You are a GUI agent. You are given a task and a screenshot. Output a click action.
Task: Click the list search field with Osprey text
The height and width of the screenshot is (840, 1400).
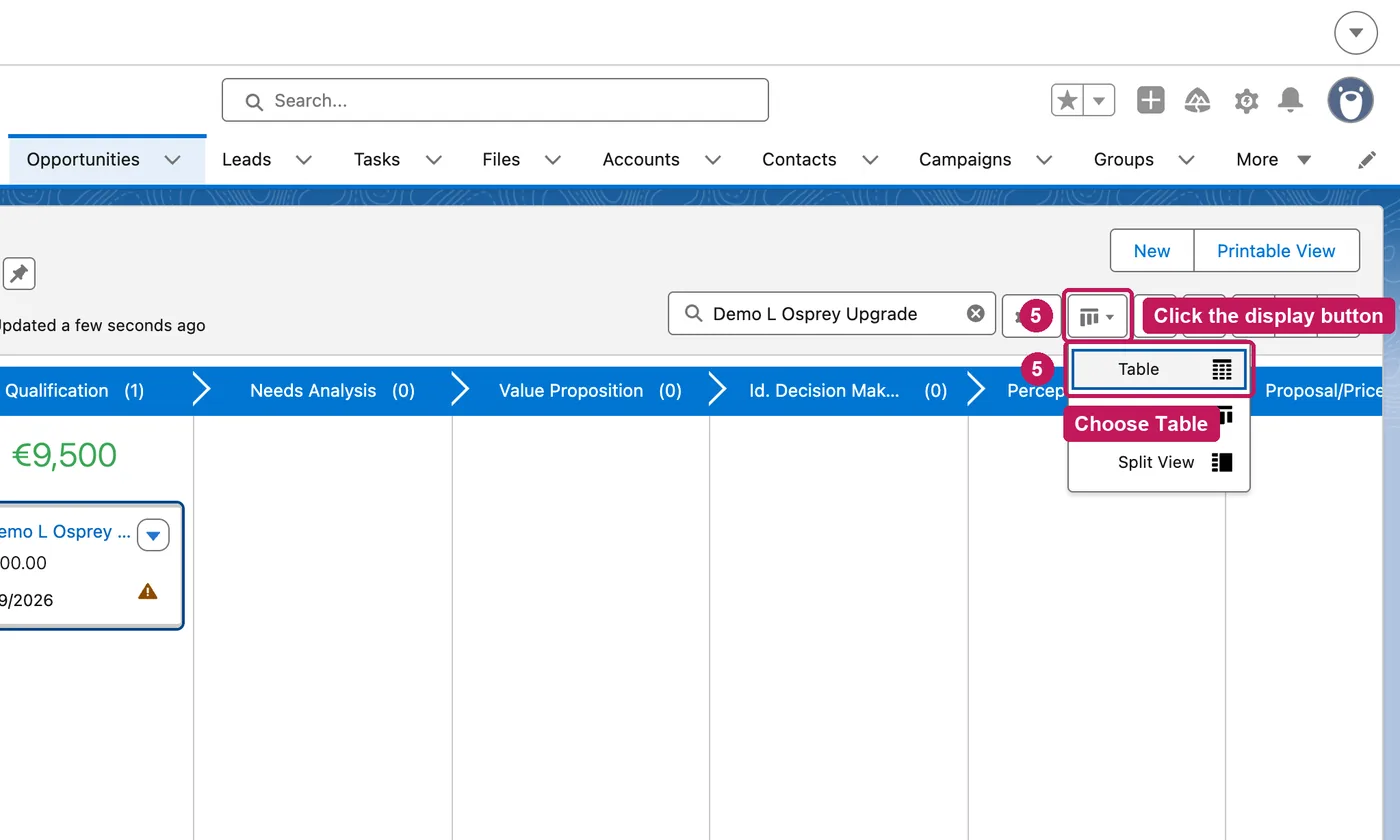(x=832, y=314)
